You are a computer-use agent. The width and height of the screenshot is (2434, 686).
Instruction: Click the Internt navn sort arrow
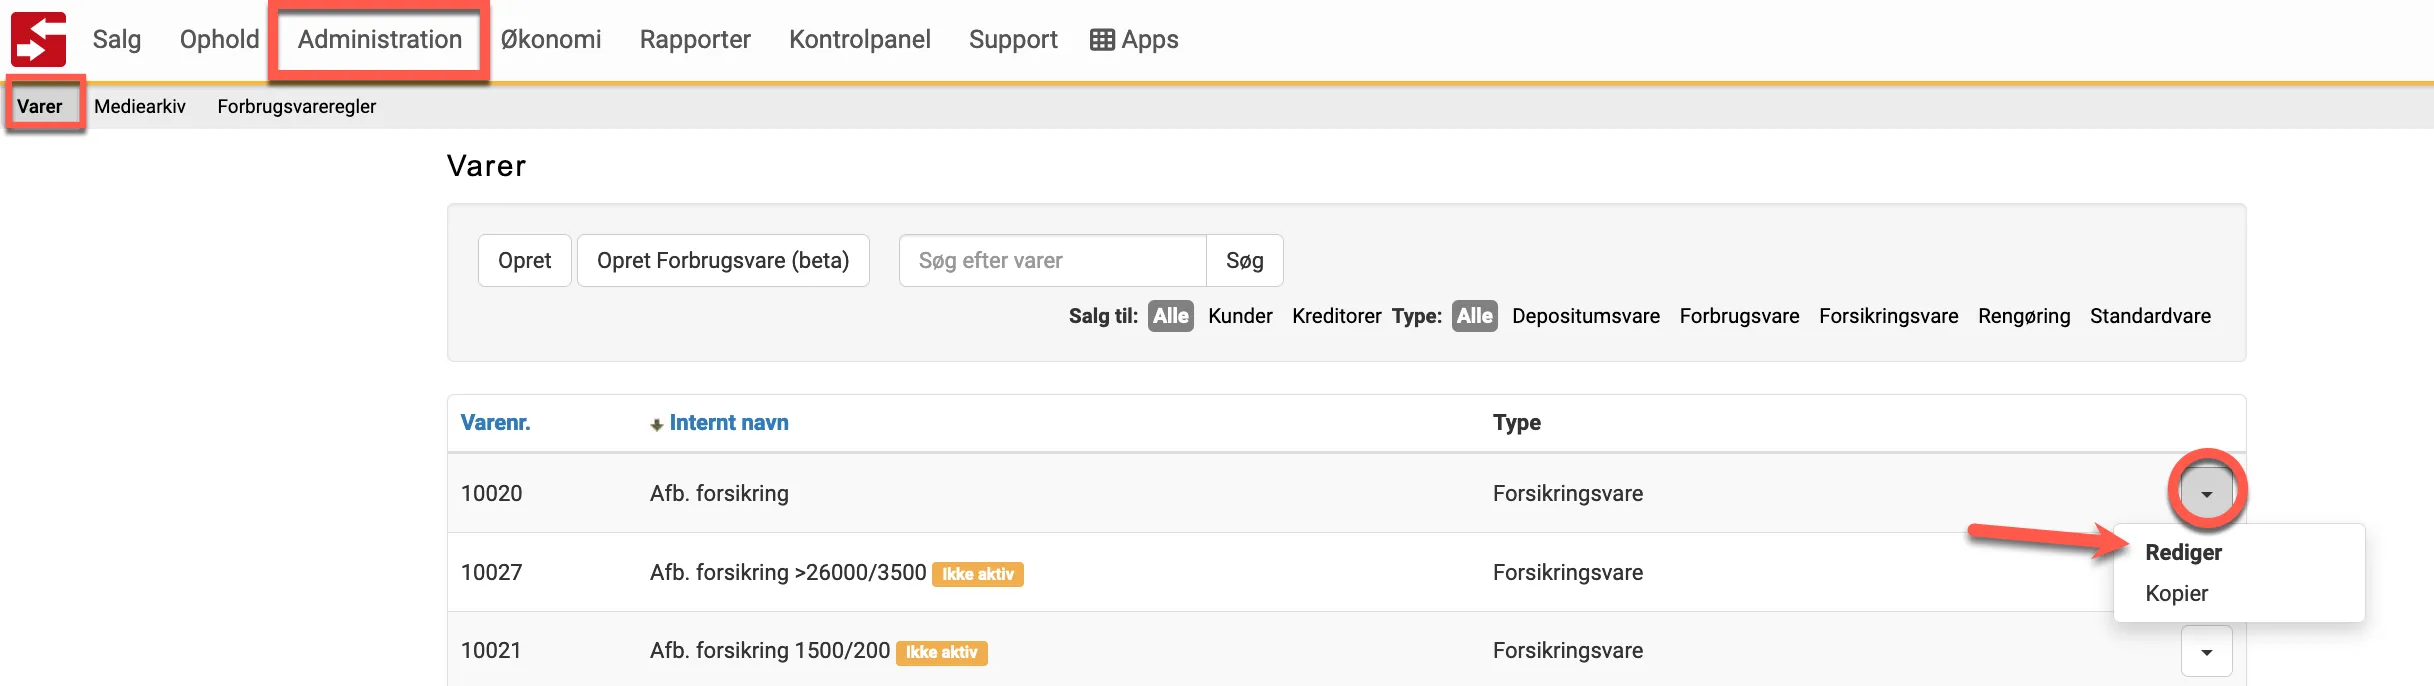point(656,424)
